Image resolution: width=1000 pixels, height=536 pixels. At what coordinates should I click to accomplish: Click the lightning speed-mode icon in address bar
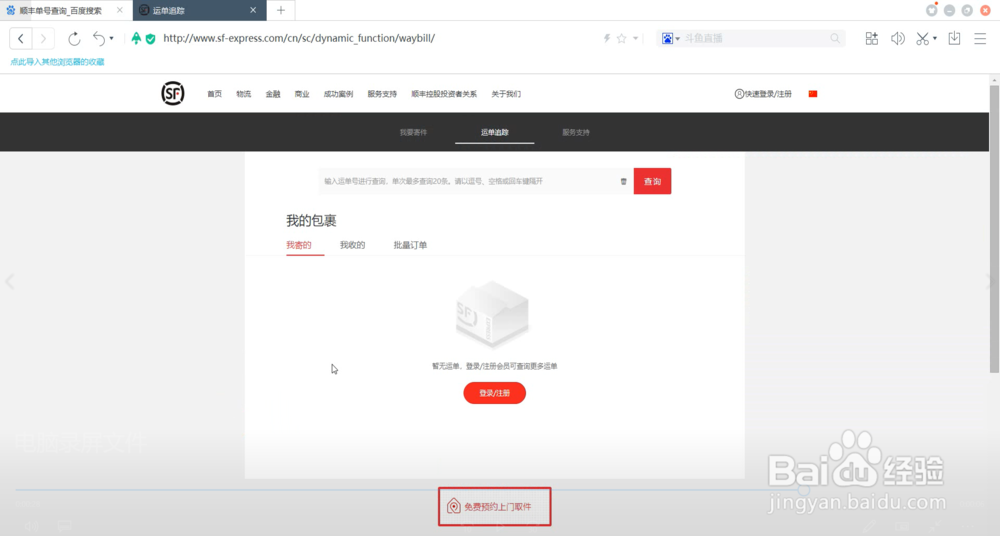607,38
